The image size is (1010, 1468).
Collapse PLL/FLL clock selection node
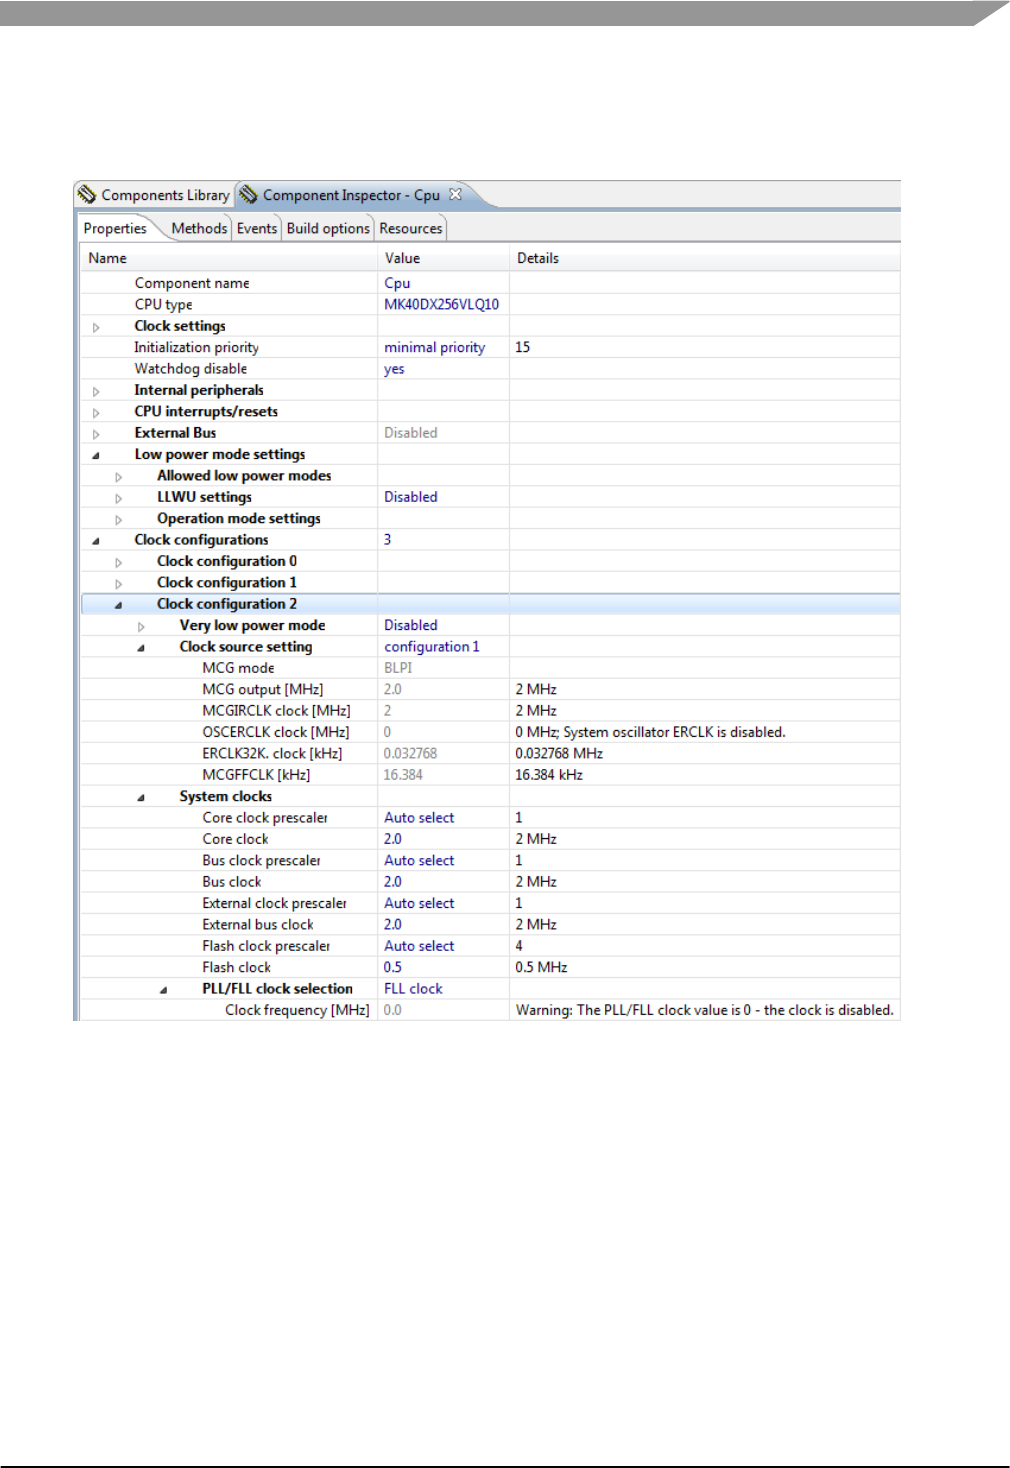pyautogui.click(x=164, y=990)
